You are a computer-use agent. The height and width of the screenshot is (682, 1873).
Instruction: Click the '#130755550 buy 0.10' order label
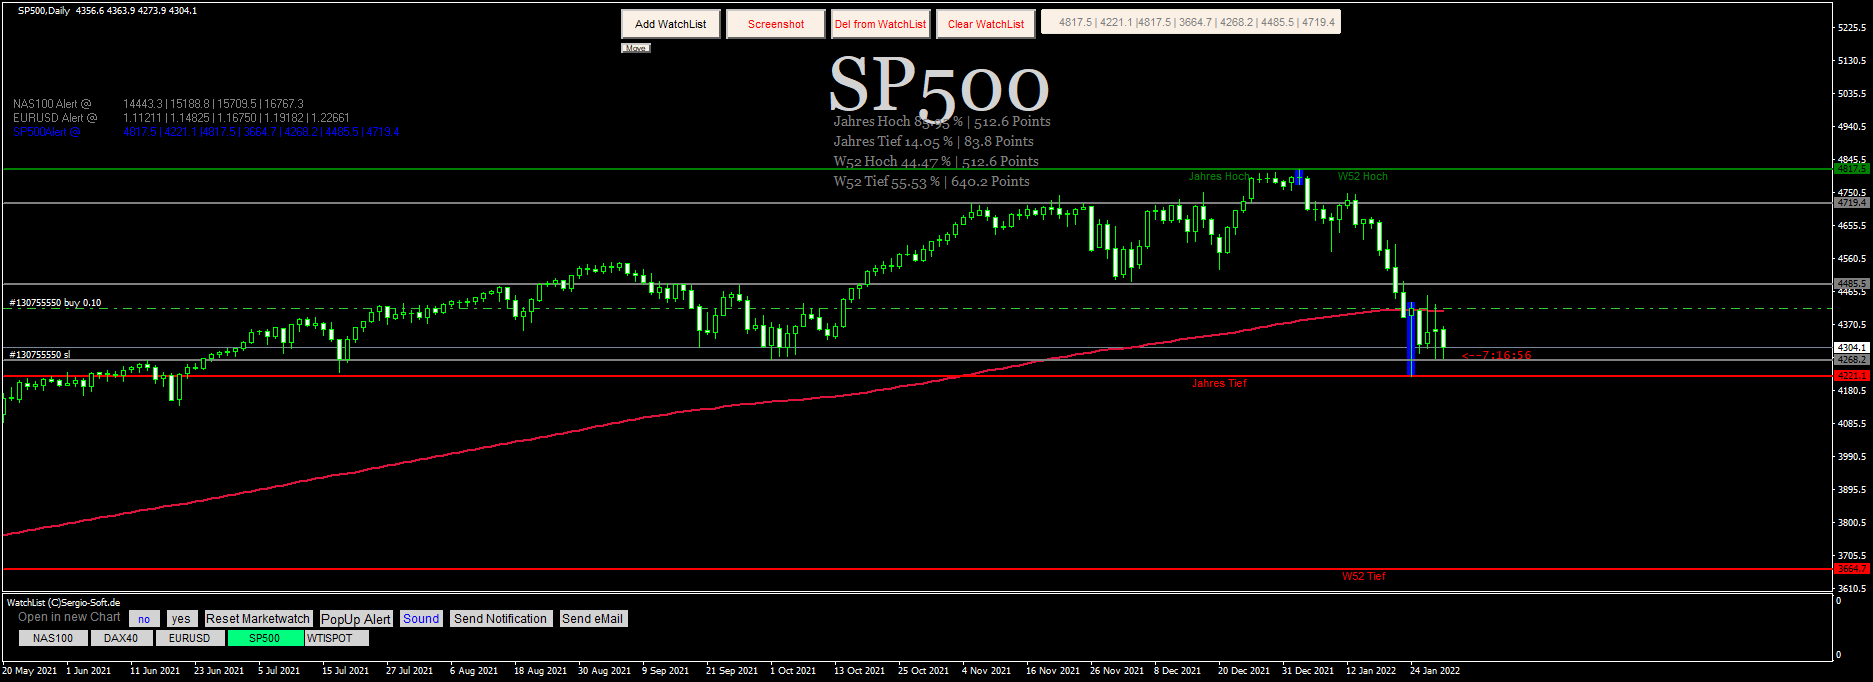coord(55,302)
